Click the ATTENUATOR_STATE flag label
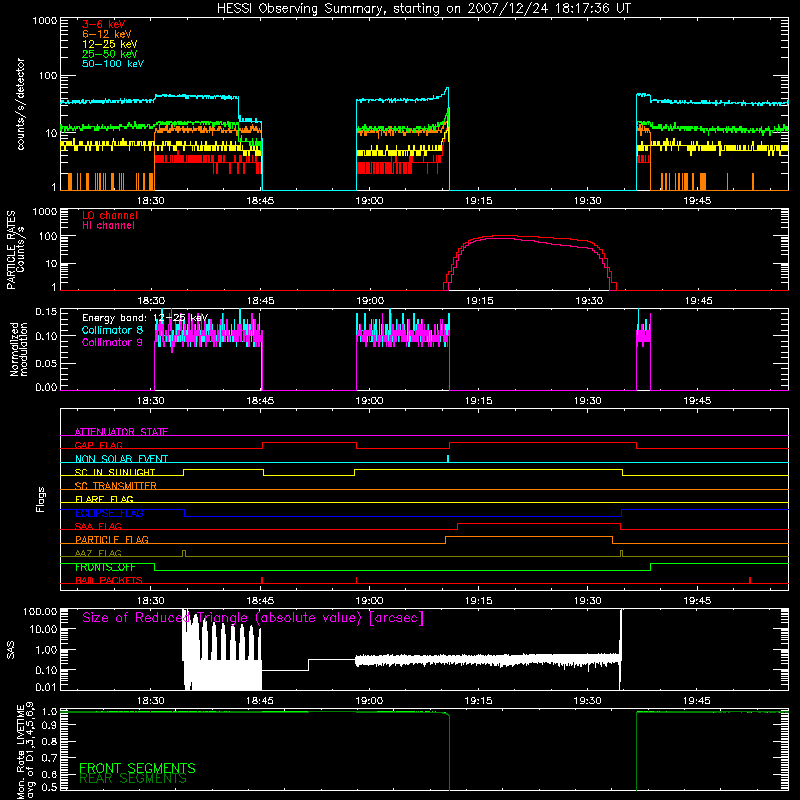 (121, 432)
